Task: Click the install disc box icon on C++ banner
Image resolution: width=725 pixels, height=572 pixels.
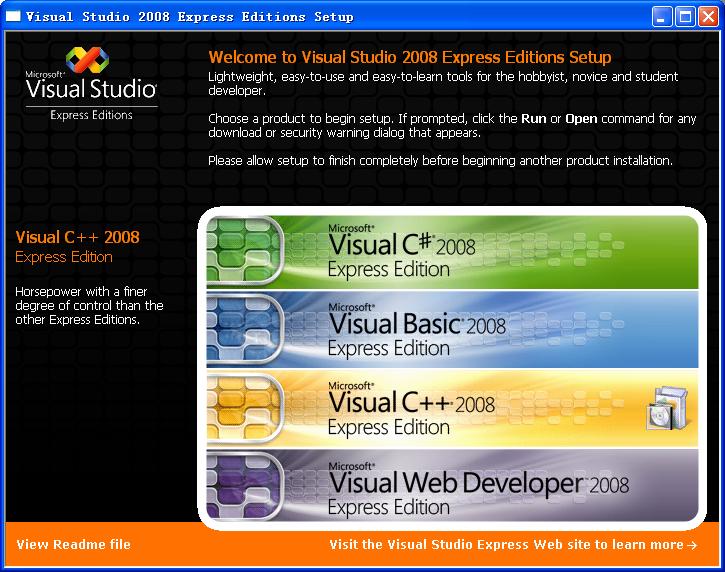Action: point(667,408)
